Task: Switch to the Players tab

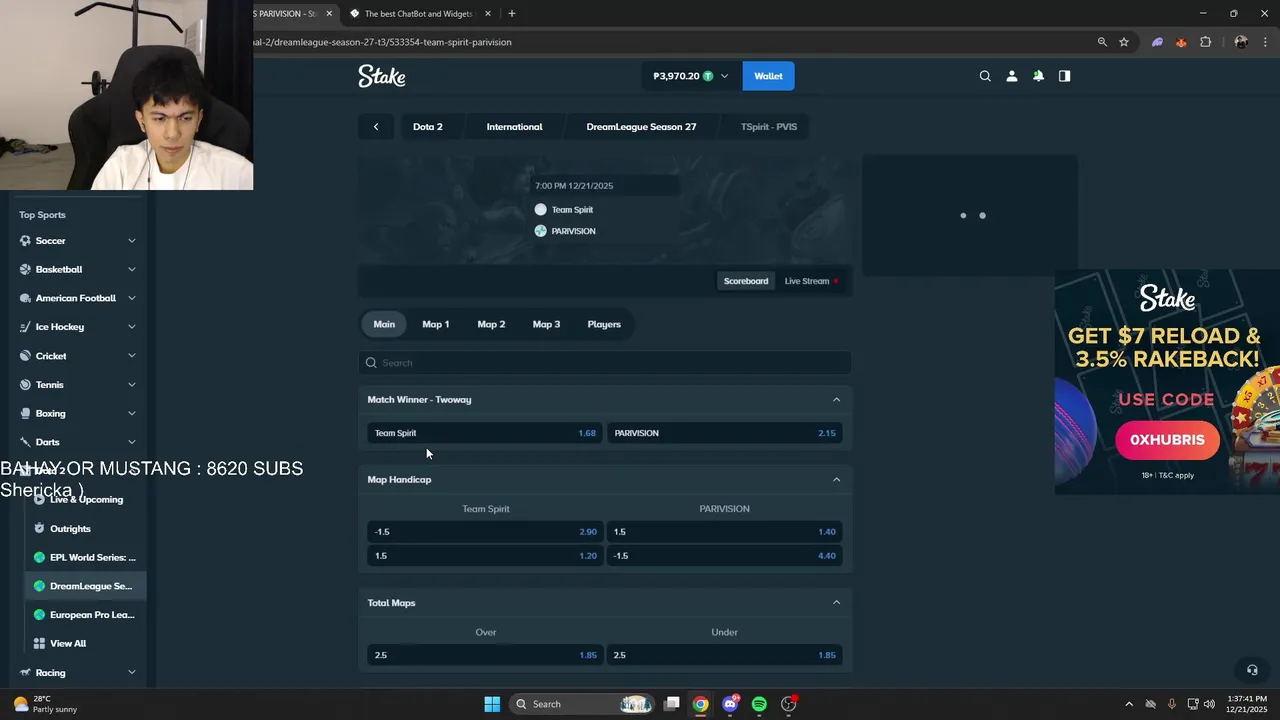Action: coord(604,324)
